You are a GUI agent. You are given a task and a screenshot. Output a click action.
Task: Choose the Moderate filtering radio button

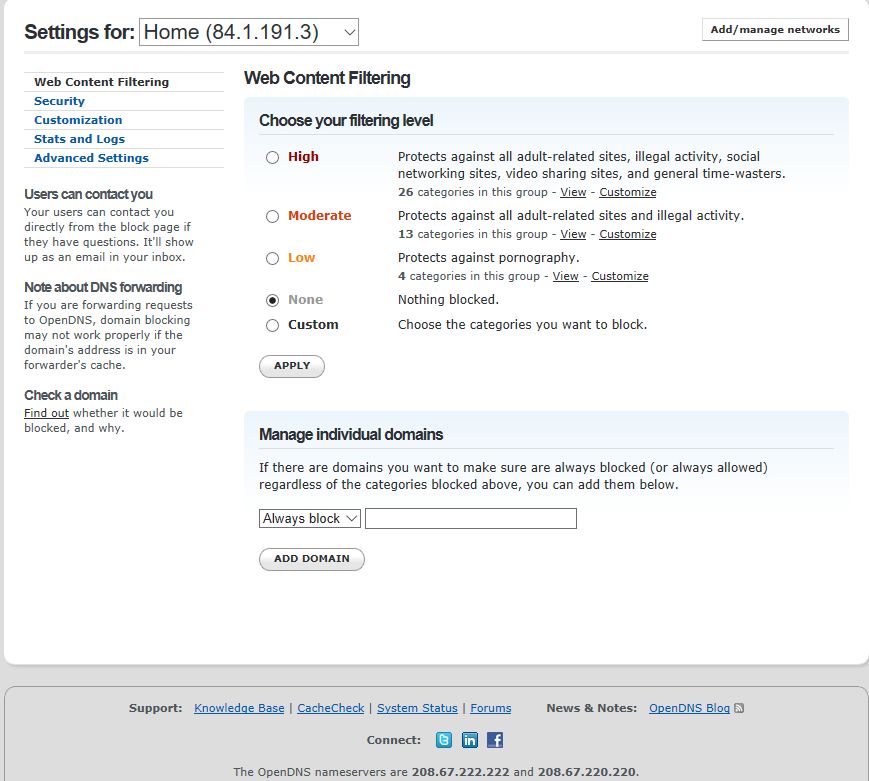click(273, 216)
